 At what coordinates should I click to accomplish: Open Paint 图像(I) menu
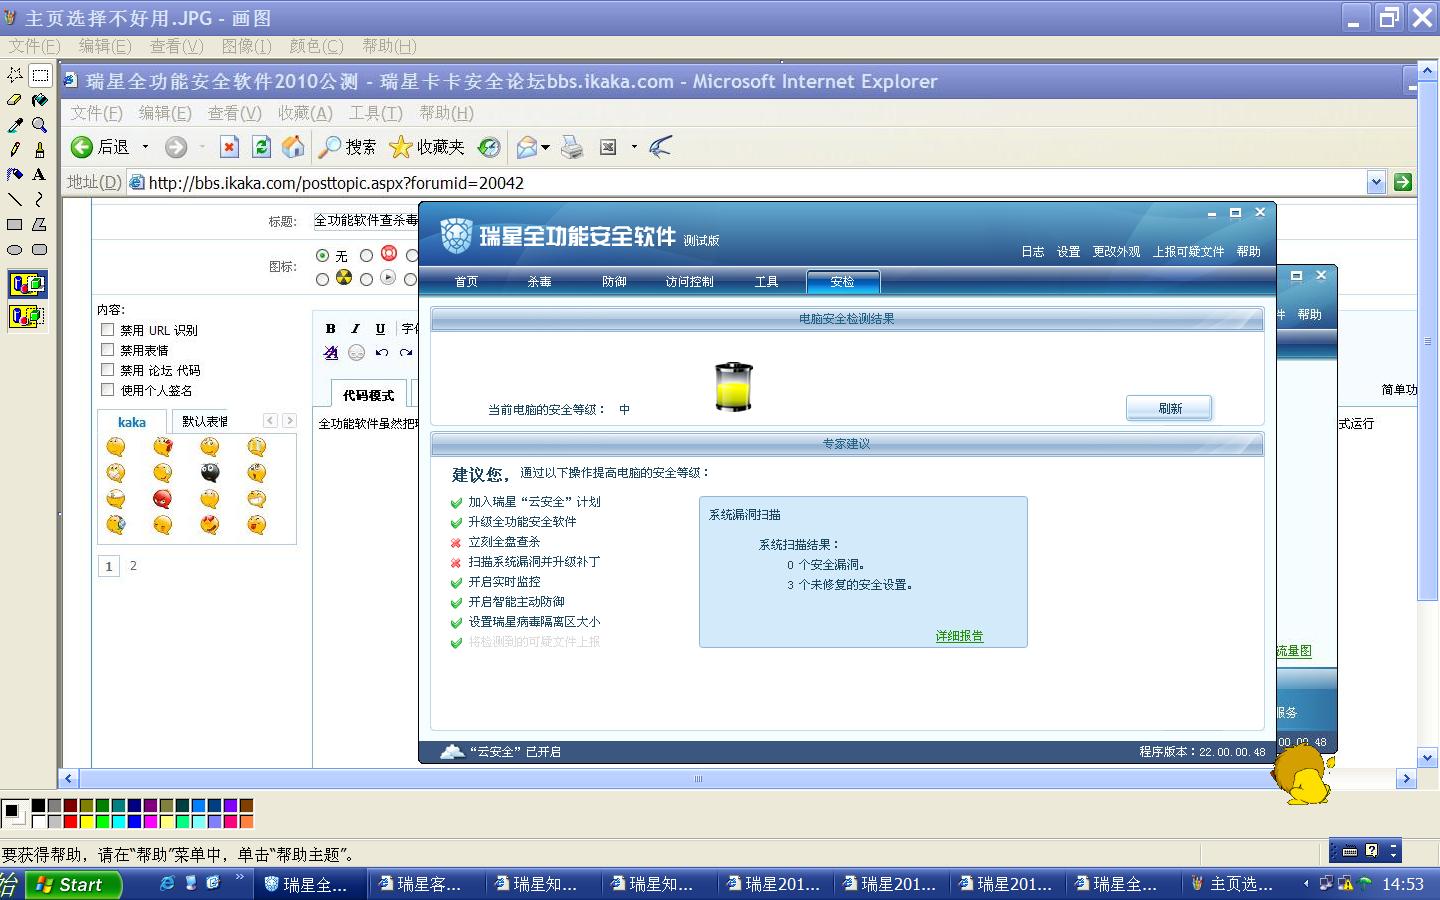246,46
